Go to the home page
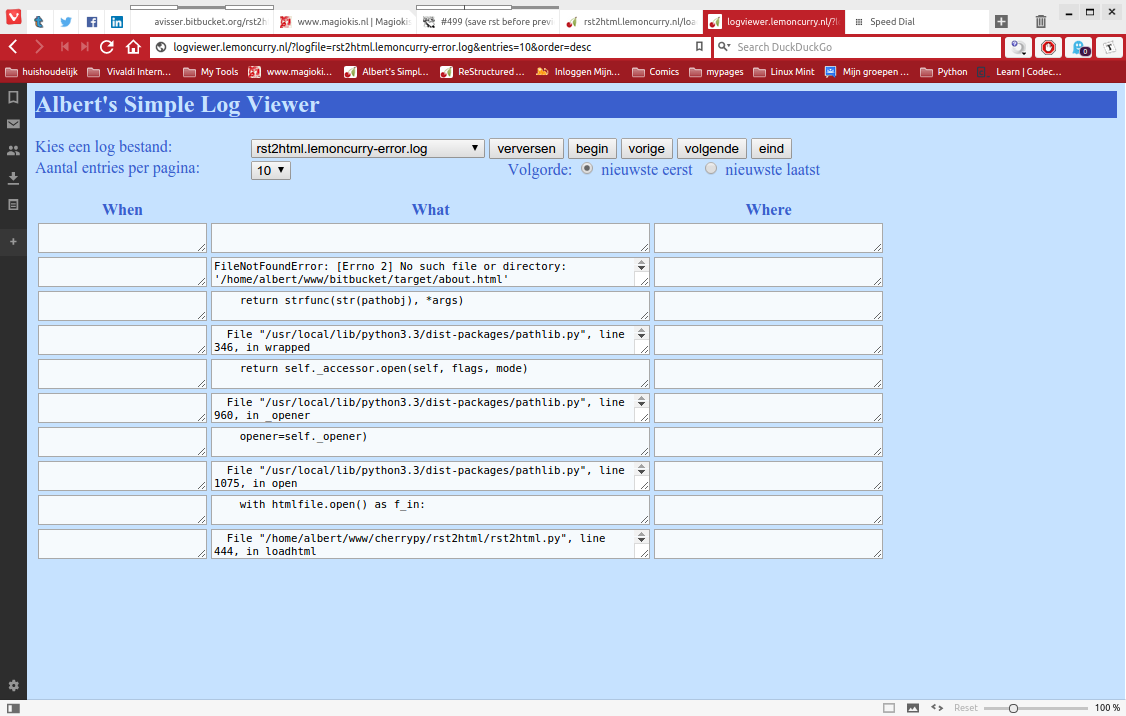This screenshot has width=1126, height=716. pos(133,47)
